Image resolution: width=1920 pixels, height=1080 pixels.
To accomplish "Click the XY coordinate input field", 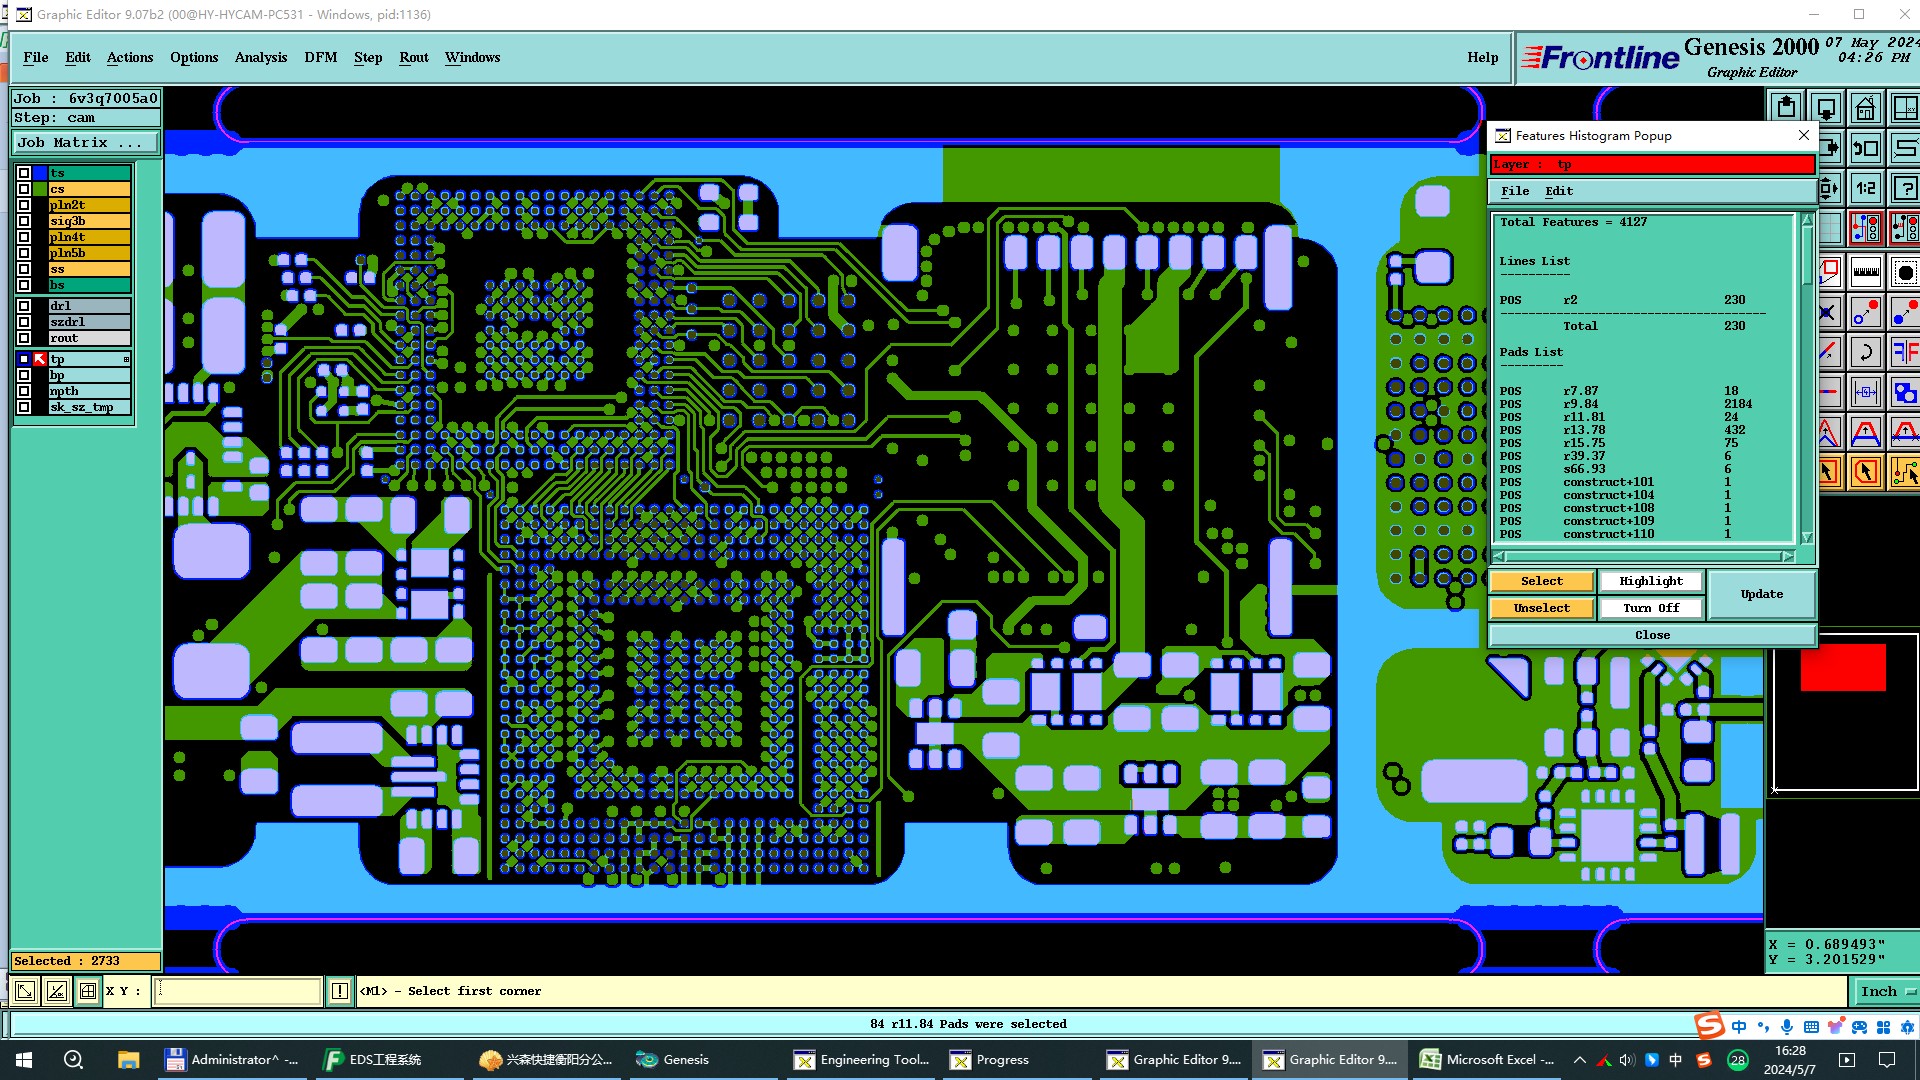I will click(237, 991).
